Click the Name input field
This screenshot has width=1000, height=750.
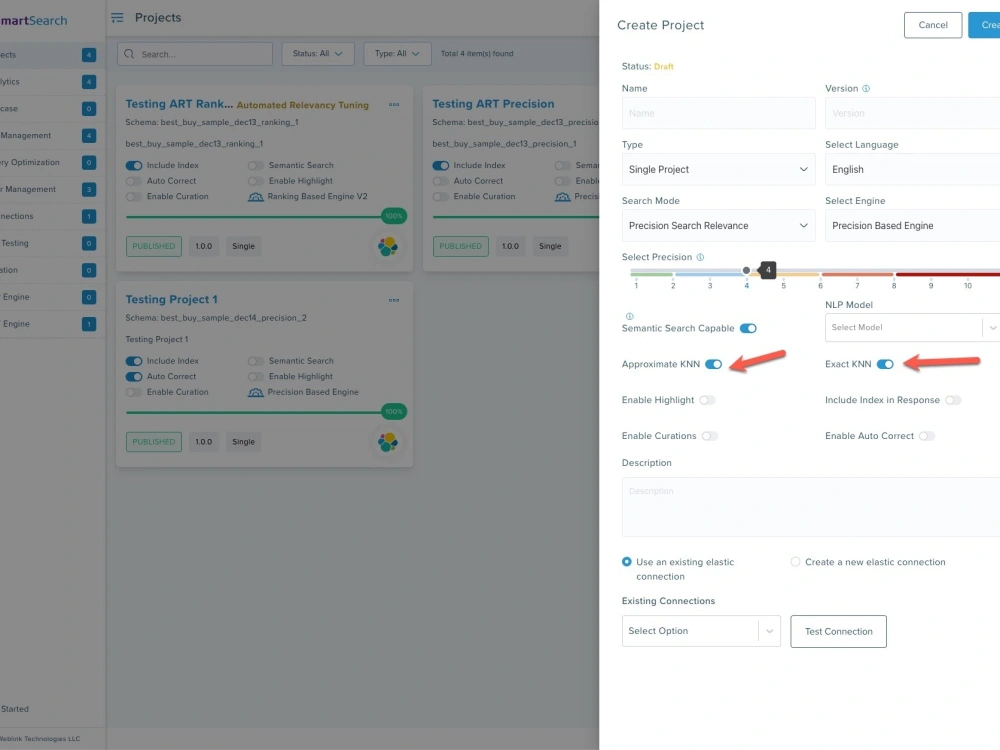pos(718,114)
